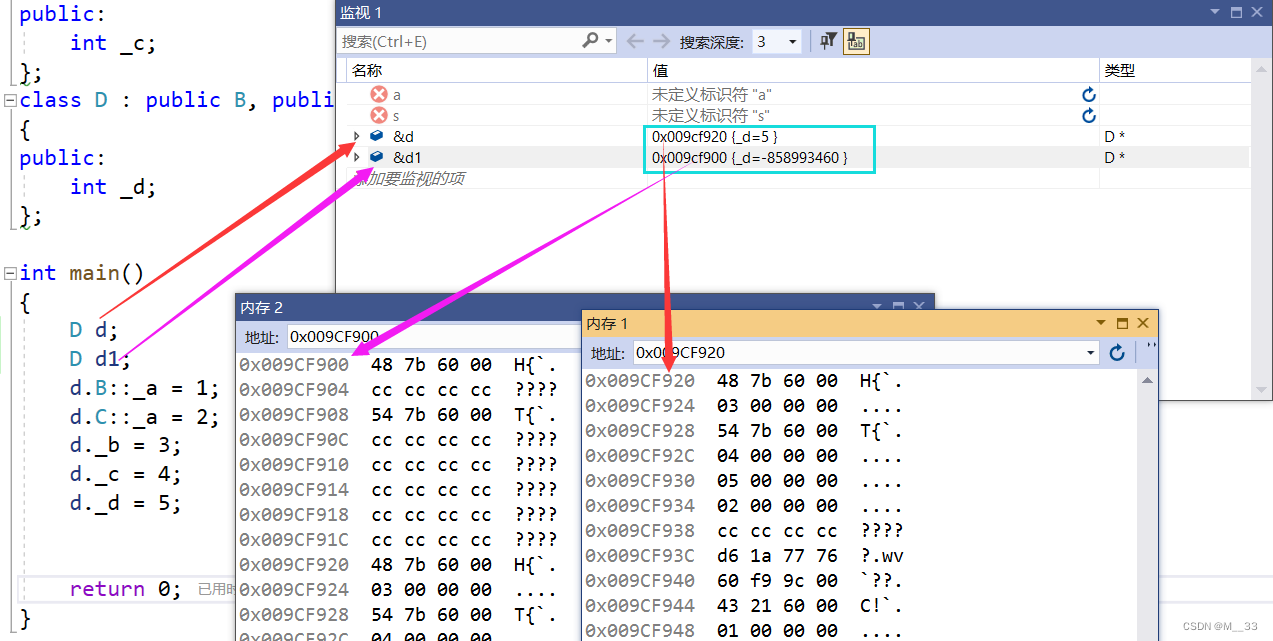Toggle the pinned-items filter icon in Watch 1
This screenshot has width=1273, height=641.
828,41
